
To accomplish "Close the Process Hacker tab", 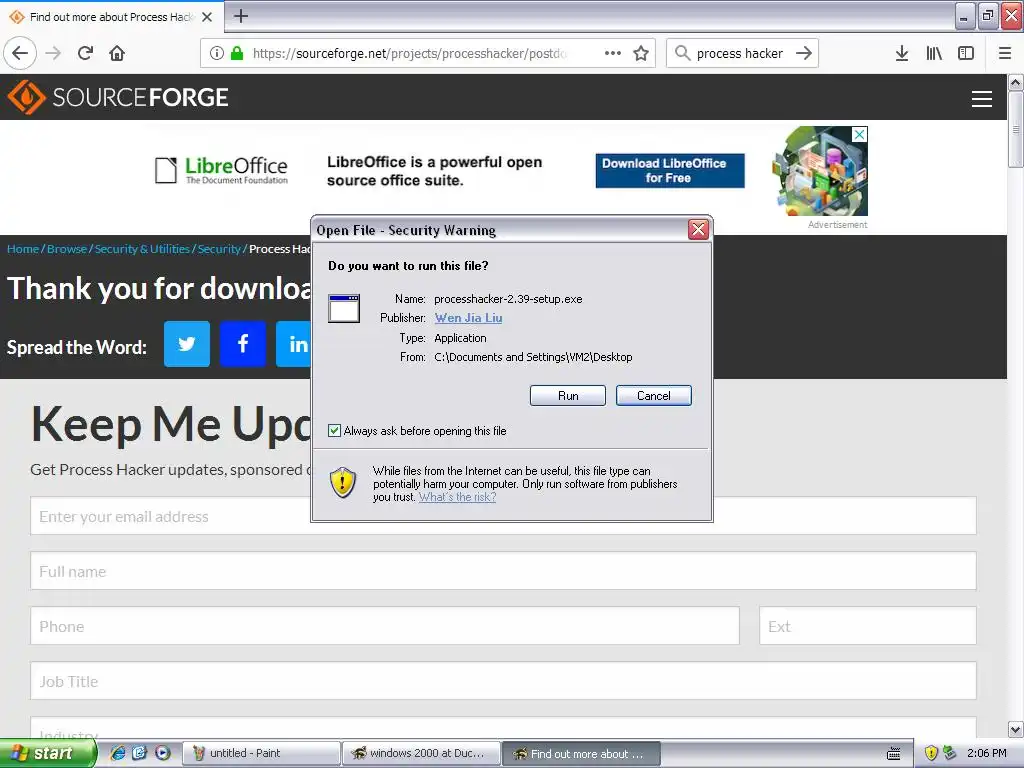I will [207, 16].
